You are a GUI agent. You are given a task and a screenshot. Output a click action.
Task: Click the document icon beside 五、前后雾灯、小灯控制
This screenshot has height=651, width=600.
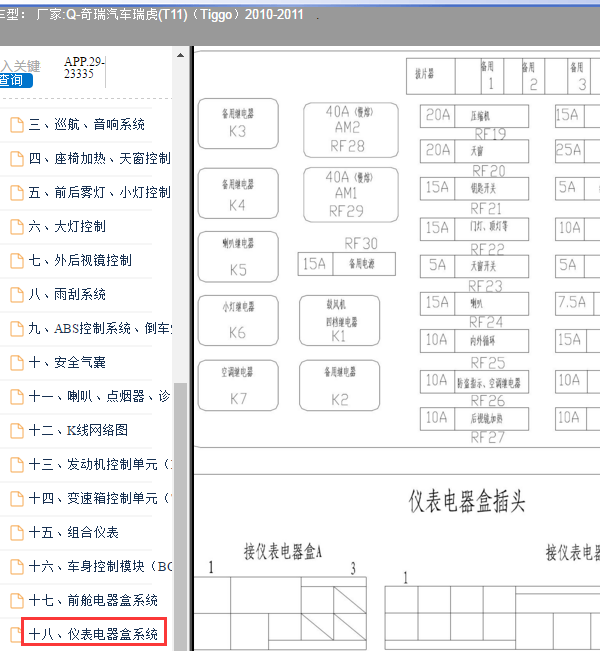point(17,193)
